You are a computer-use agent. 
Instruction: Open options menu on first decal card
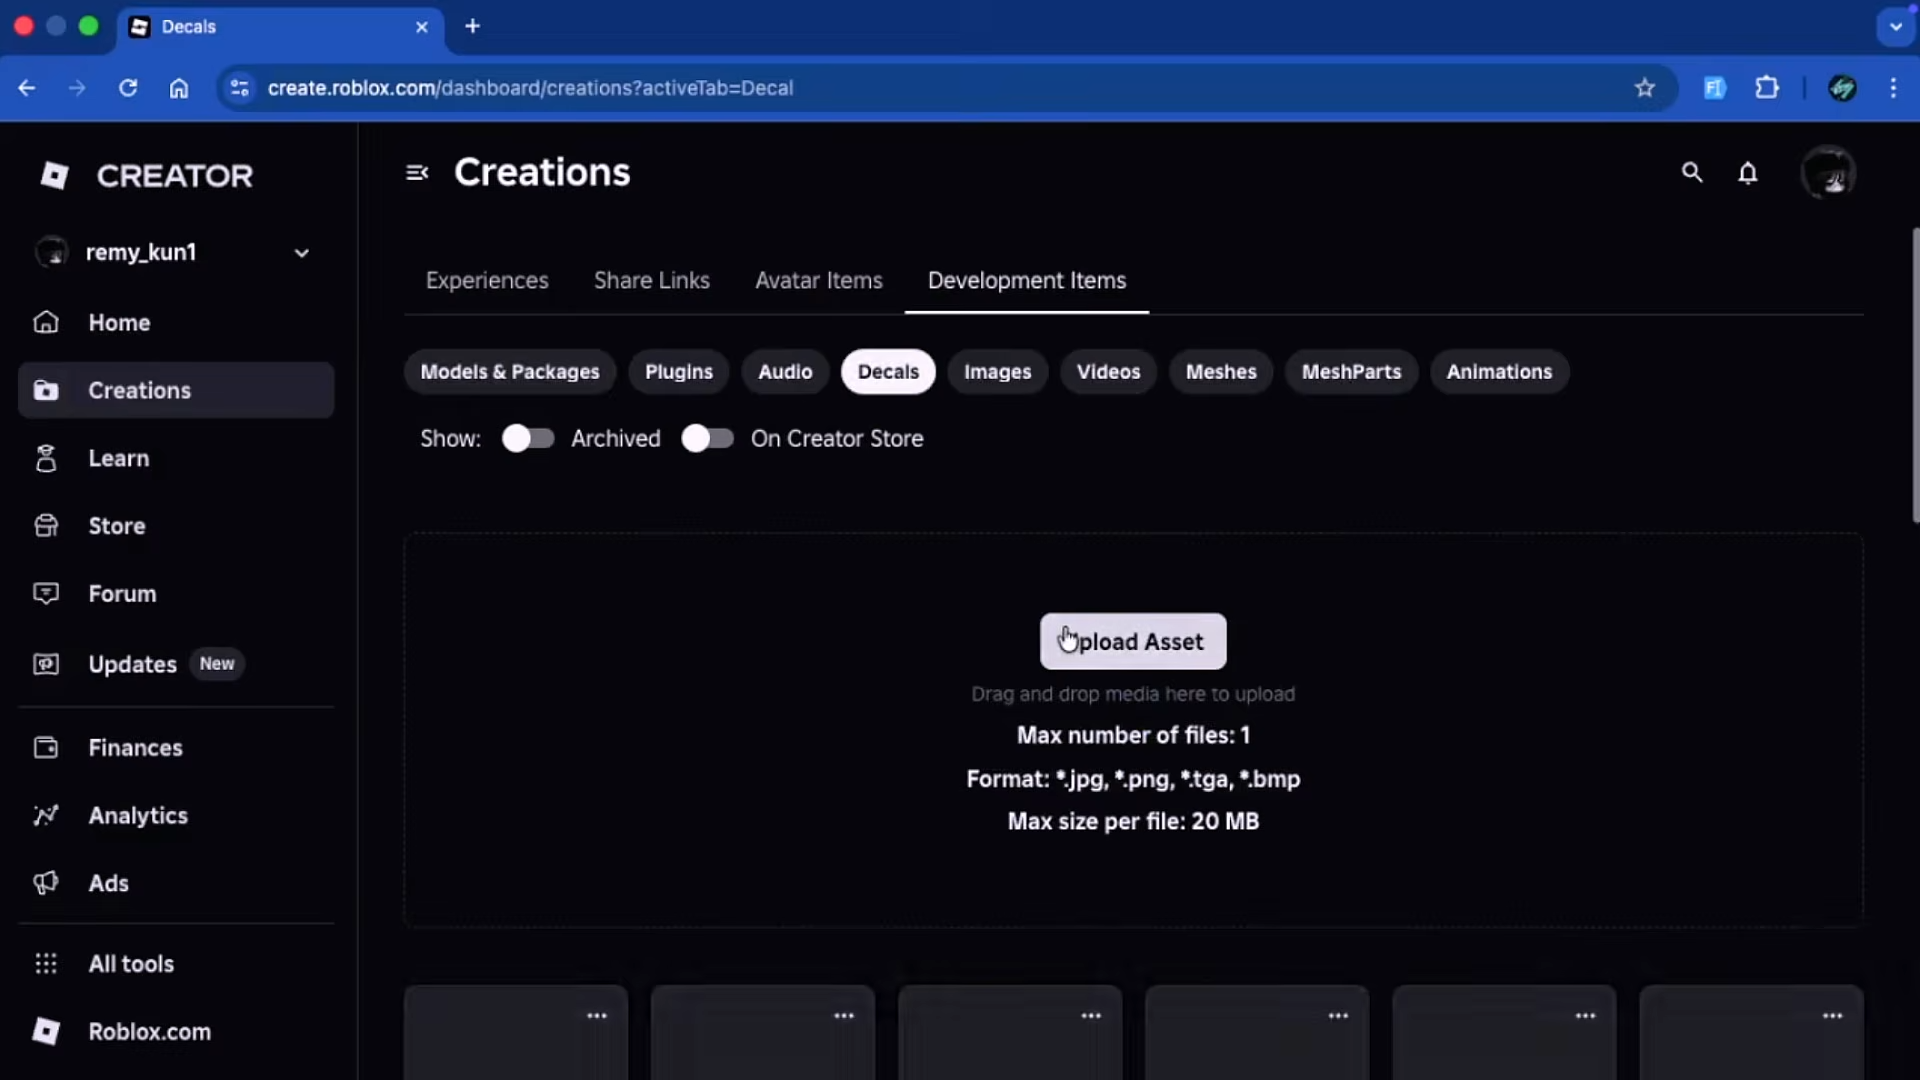597,1016
